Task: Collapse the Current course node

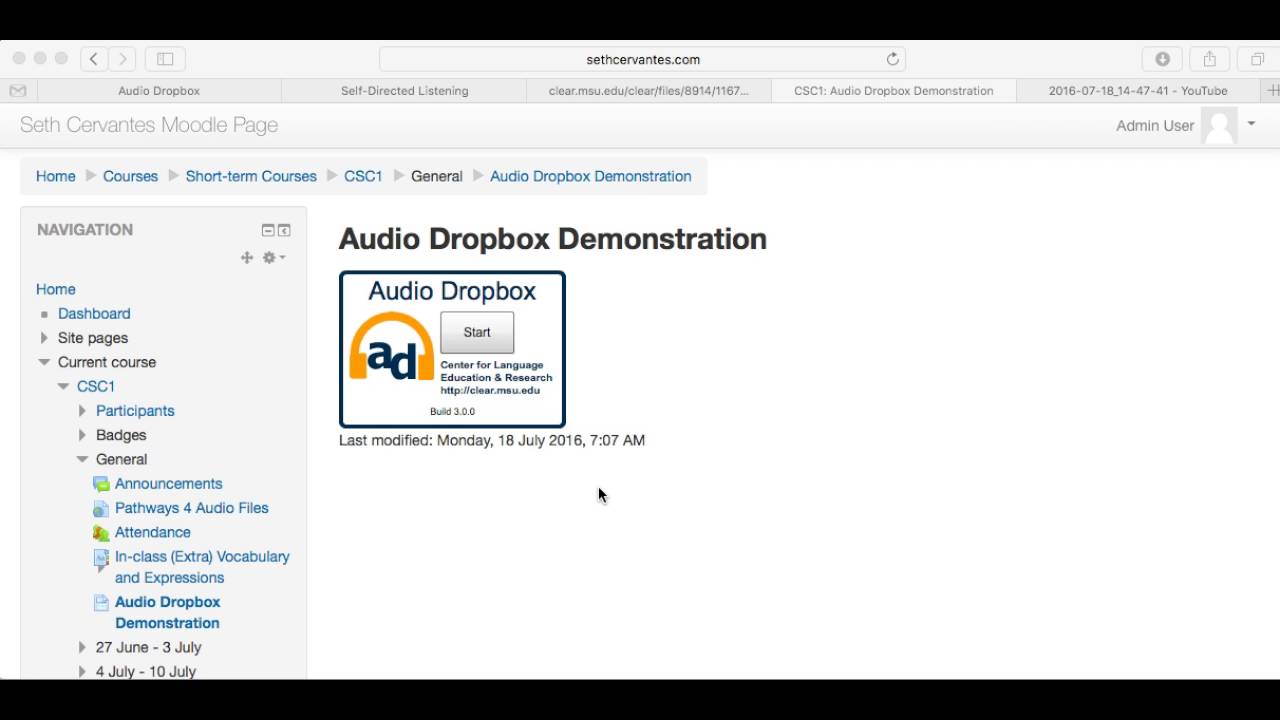Action: 44,362
